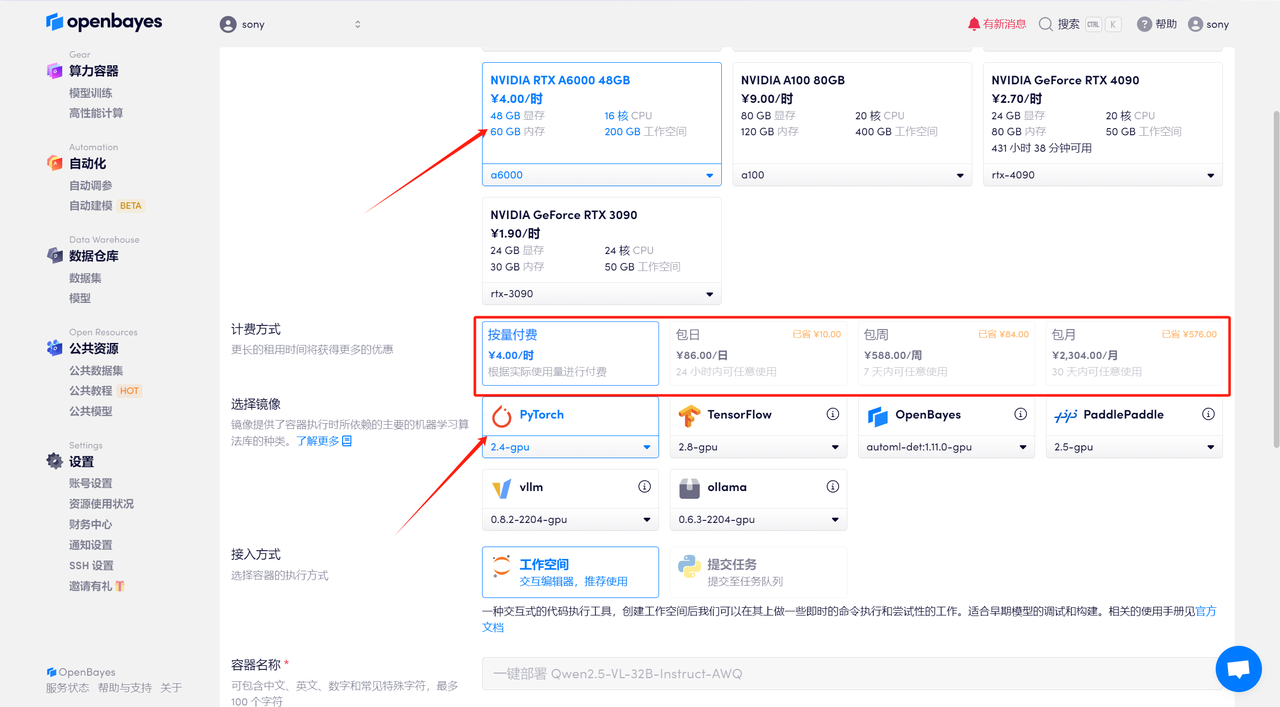Open the notification bell for new messages
This screenshot has height=707, width=1280.
pyautogui.click(x=974, y=24)
